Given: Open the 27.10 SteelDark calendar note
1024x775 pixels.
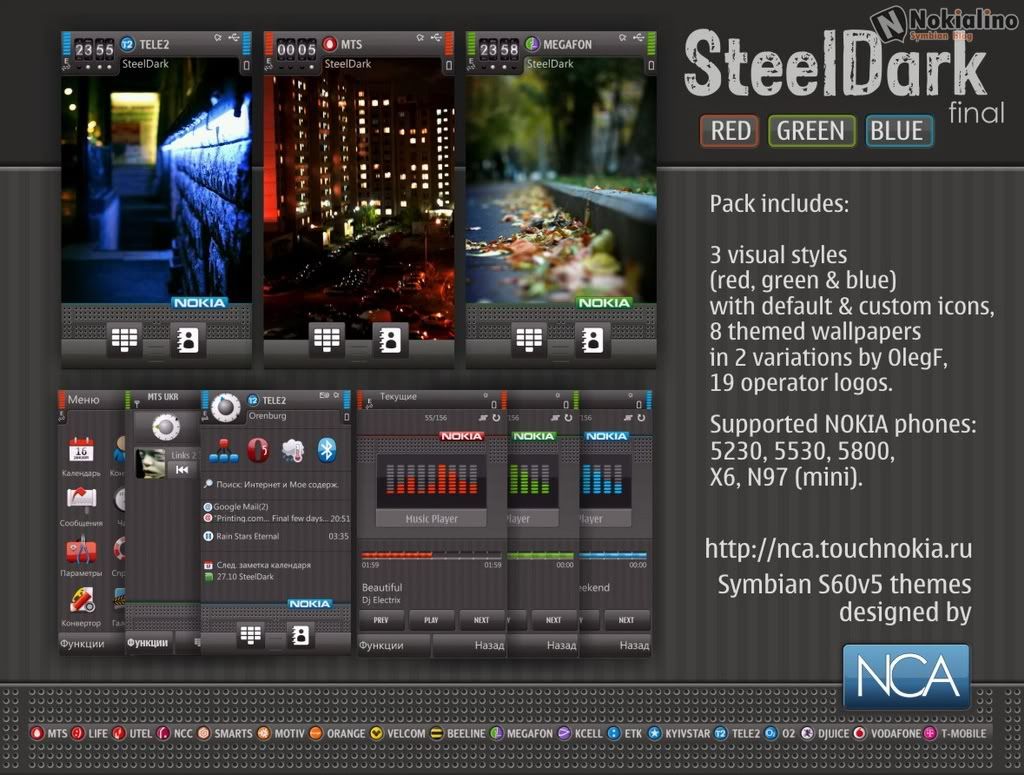Looking at the screenshot, I should click(276, 577).
